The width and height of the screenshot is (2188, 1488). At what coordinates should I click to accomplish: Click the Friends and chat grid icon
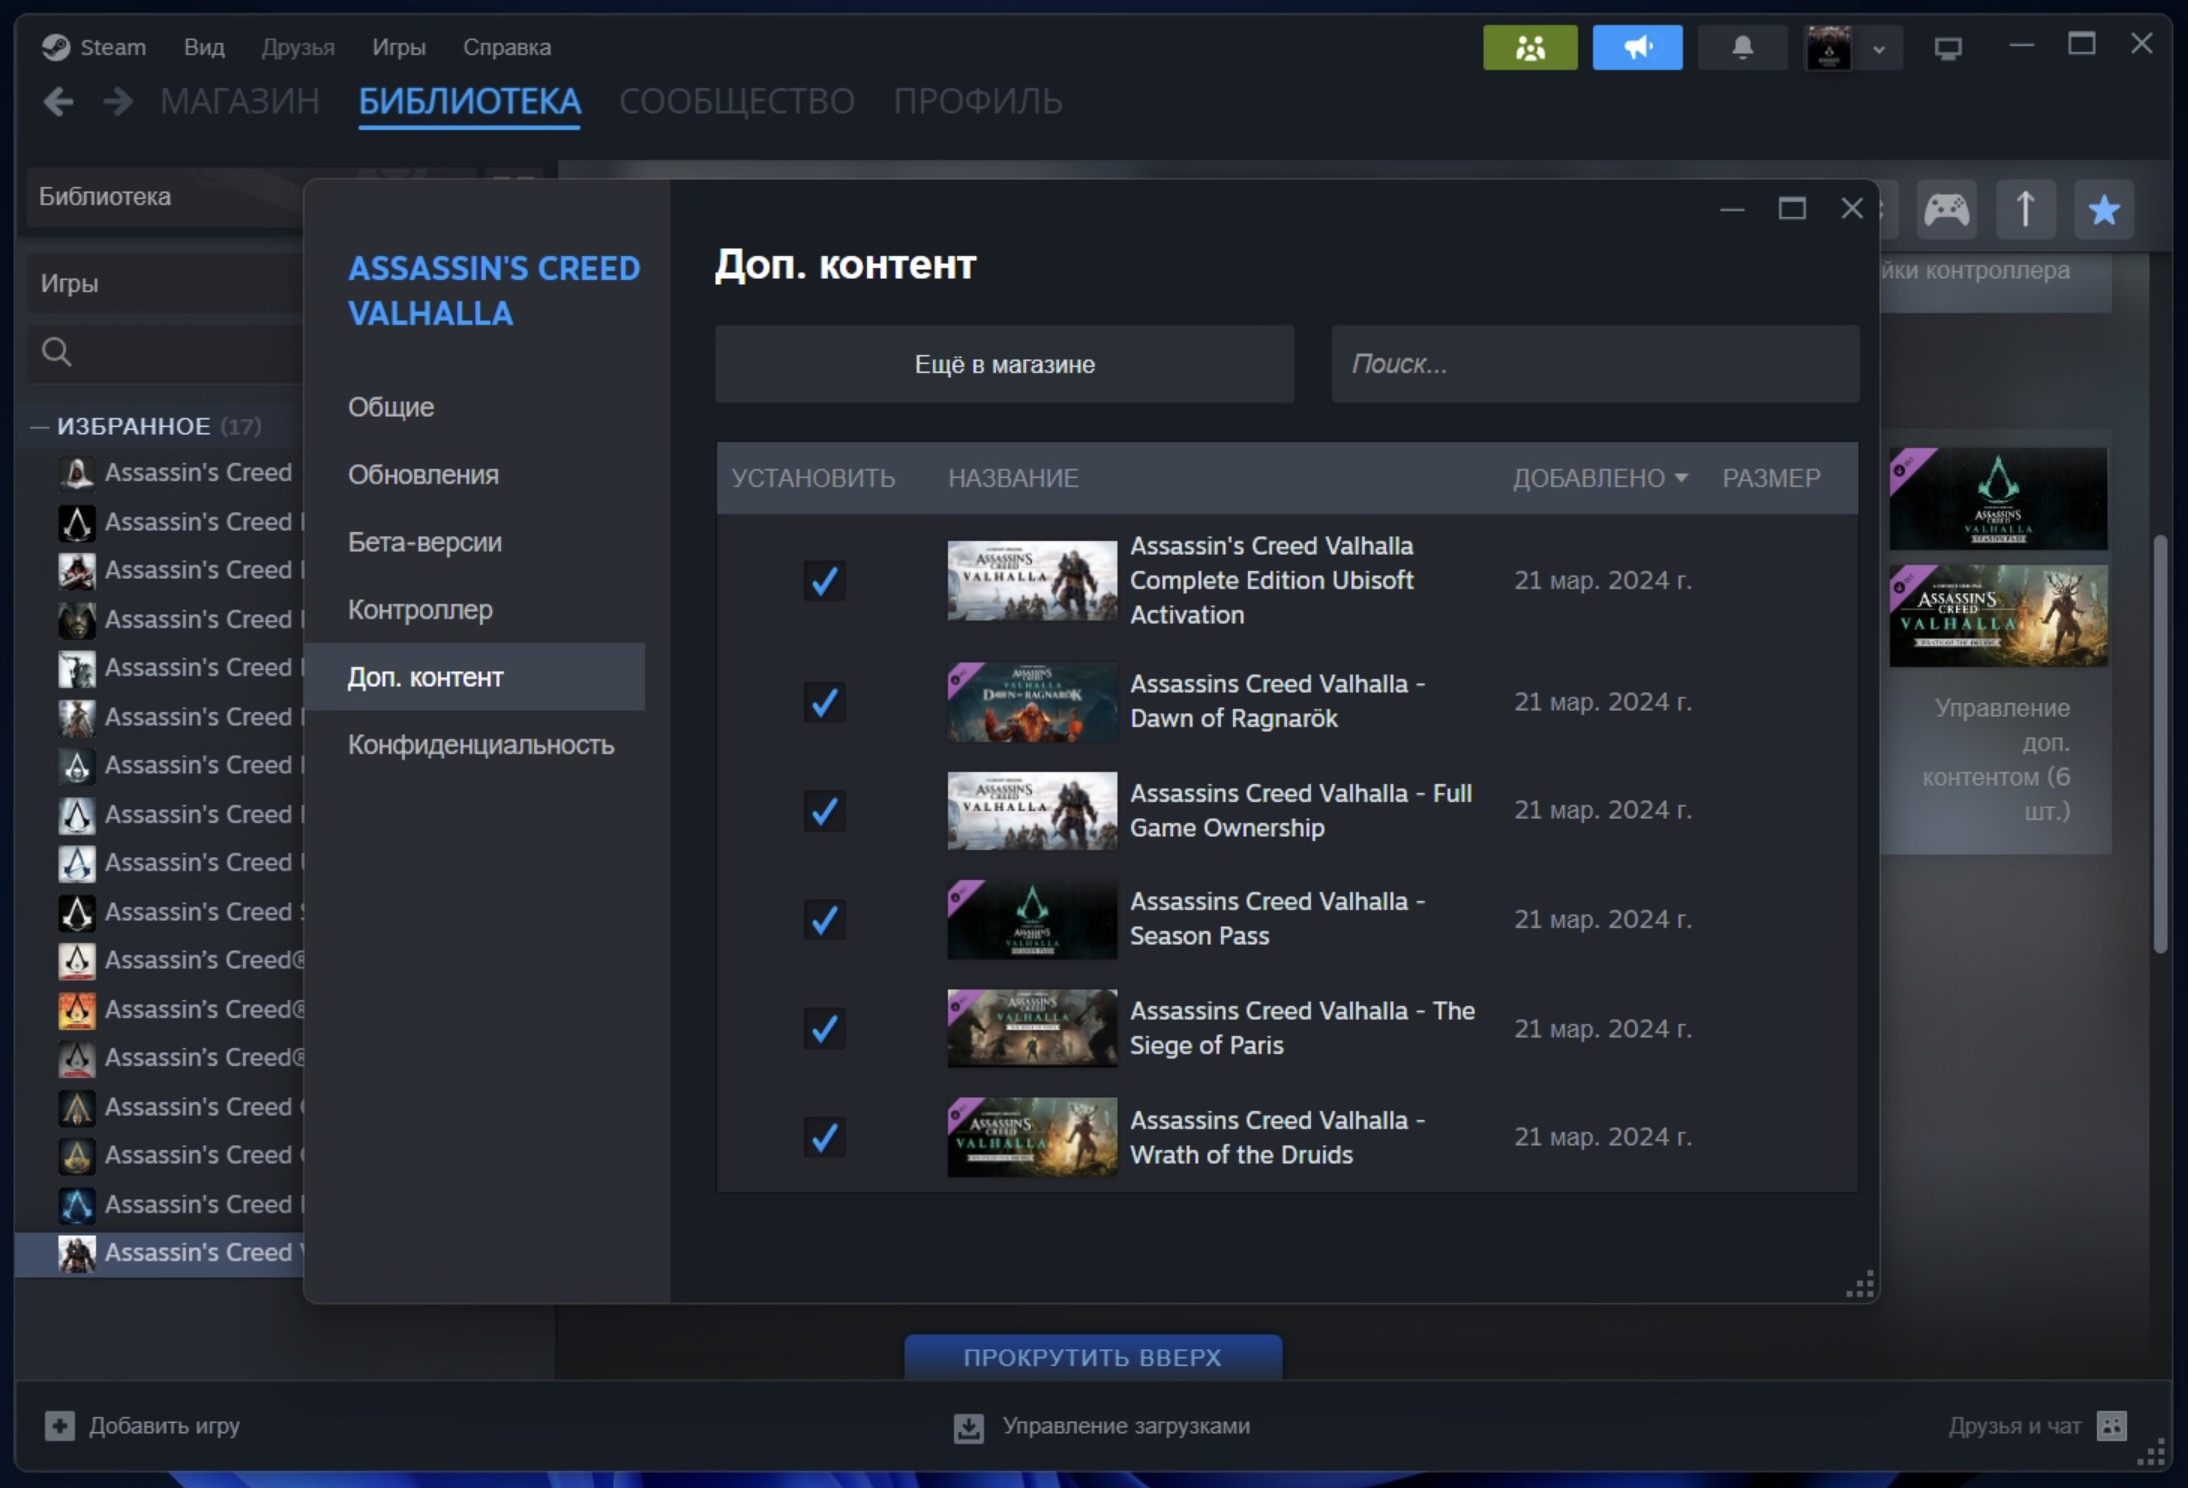pos(2111,1425)
